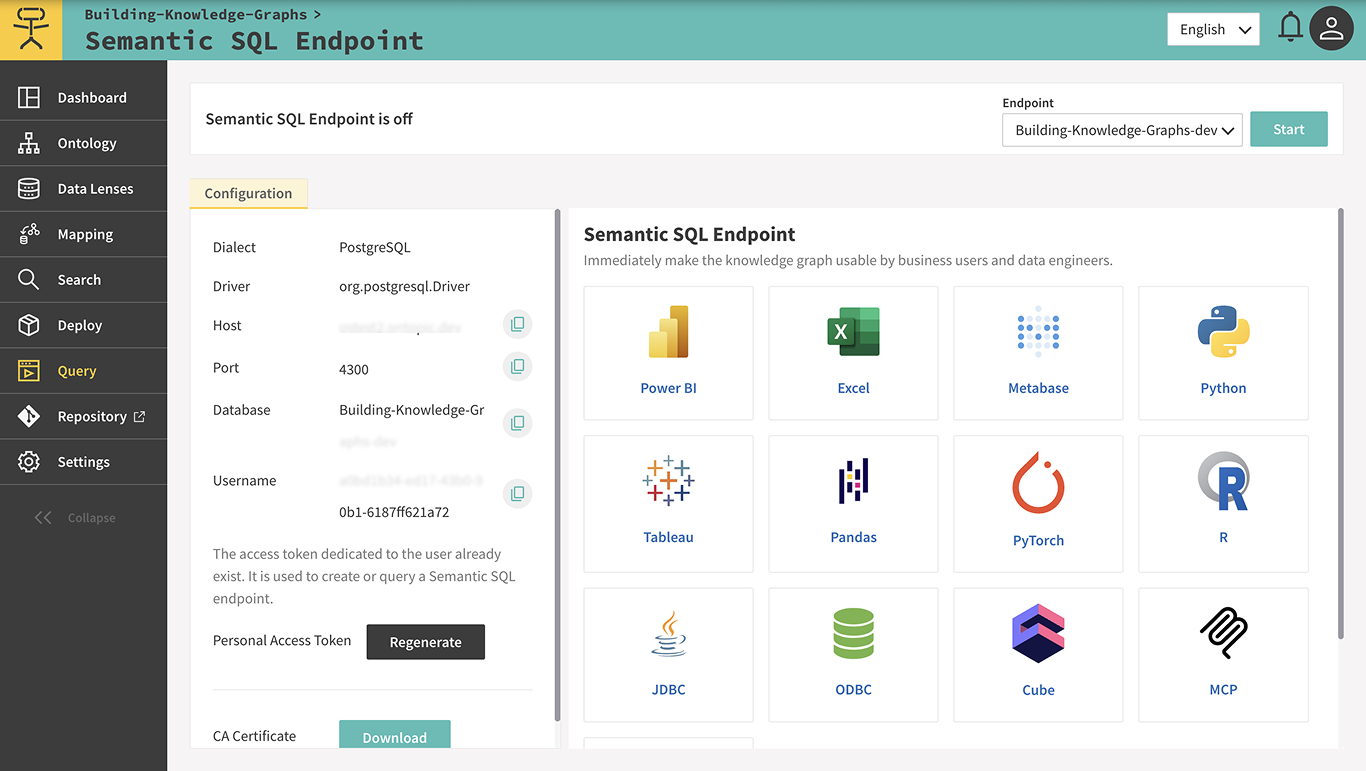Image resolution: width=1366 pixels, height=771 pixels.
Task: Regenerate the Personal Access Token
Action: click(425, 642)
